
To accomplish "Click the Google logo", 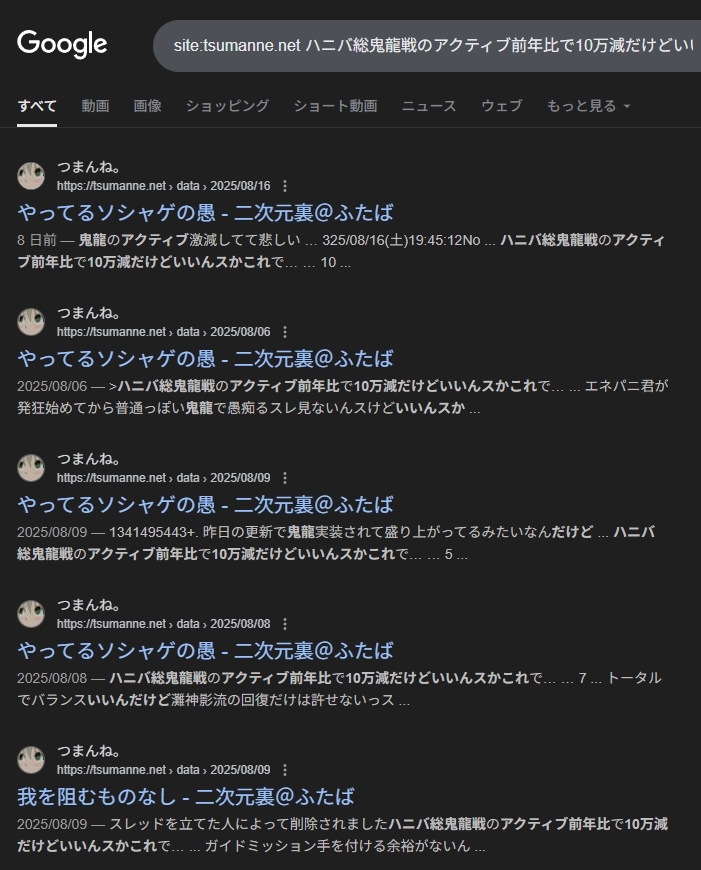I will click(x=62, y=44).
